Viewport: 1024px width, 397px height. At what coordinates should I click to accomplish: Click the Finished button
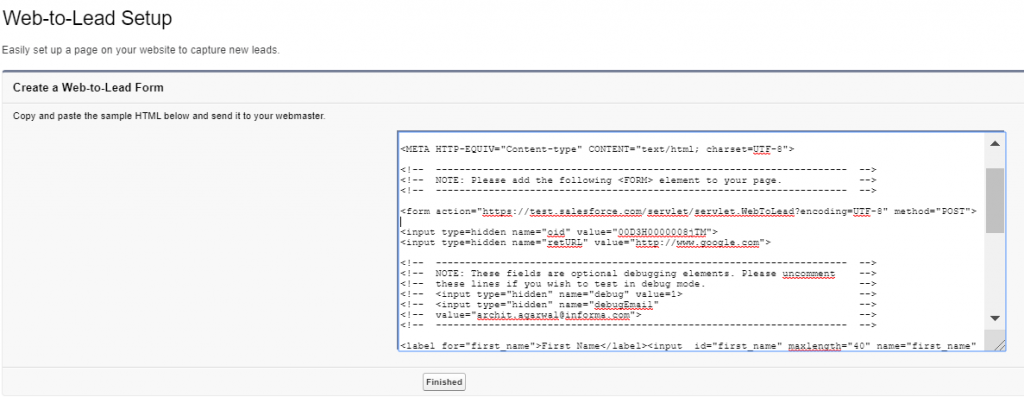[x=444, y=382]
